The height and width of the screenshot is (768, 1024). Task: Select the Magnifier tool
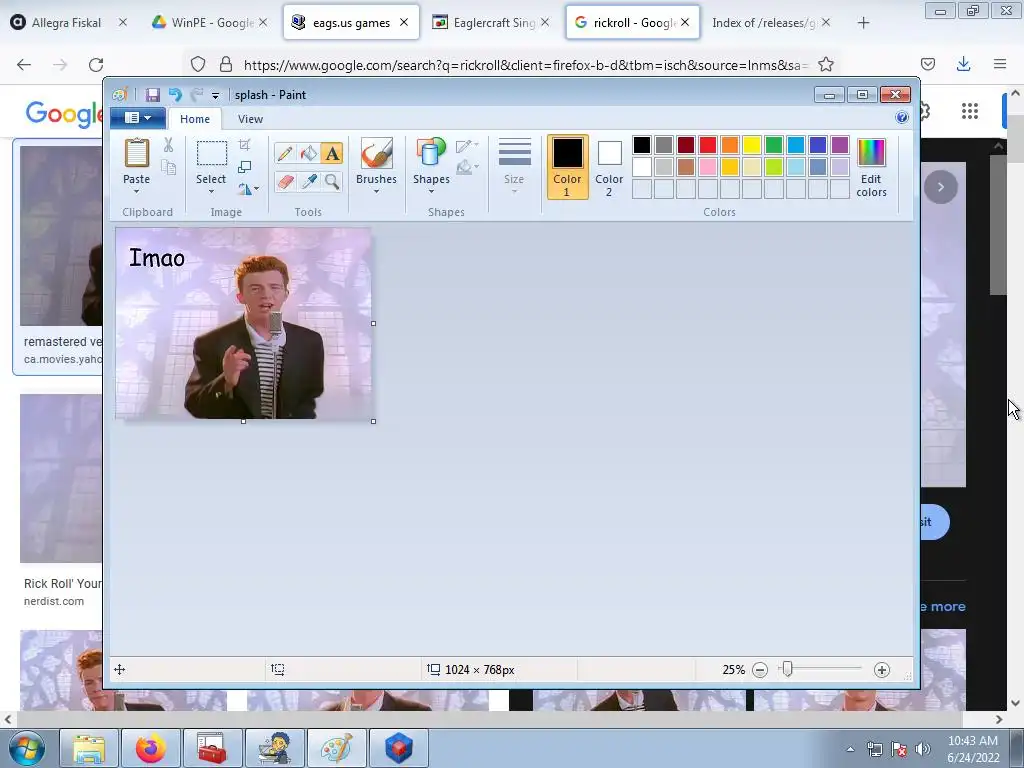coord(332,181)
